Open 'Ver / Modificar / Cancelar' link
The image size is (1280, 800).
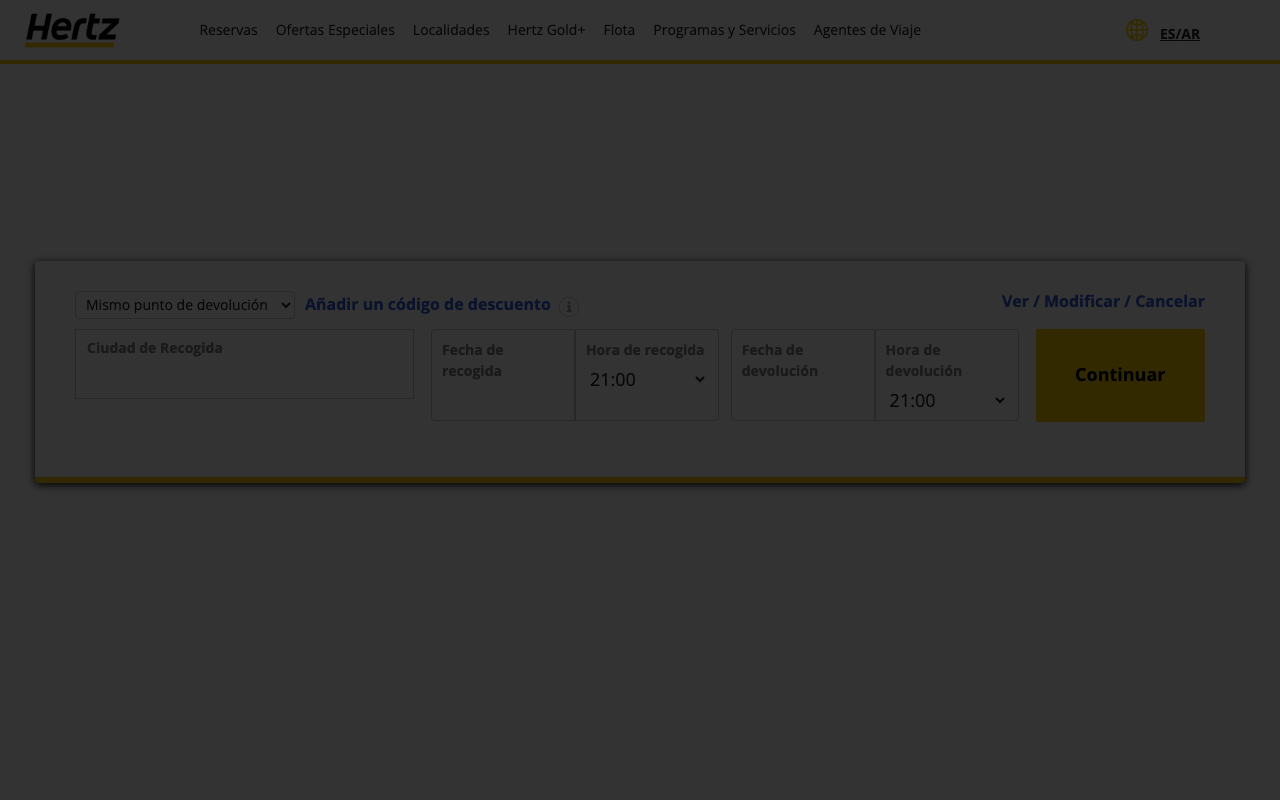(x=1103, y=301)
